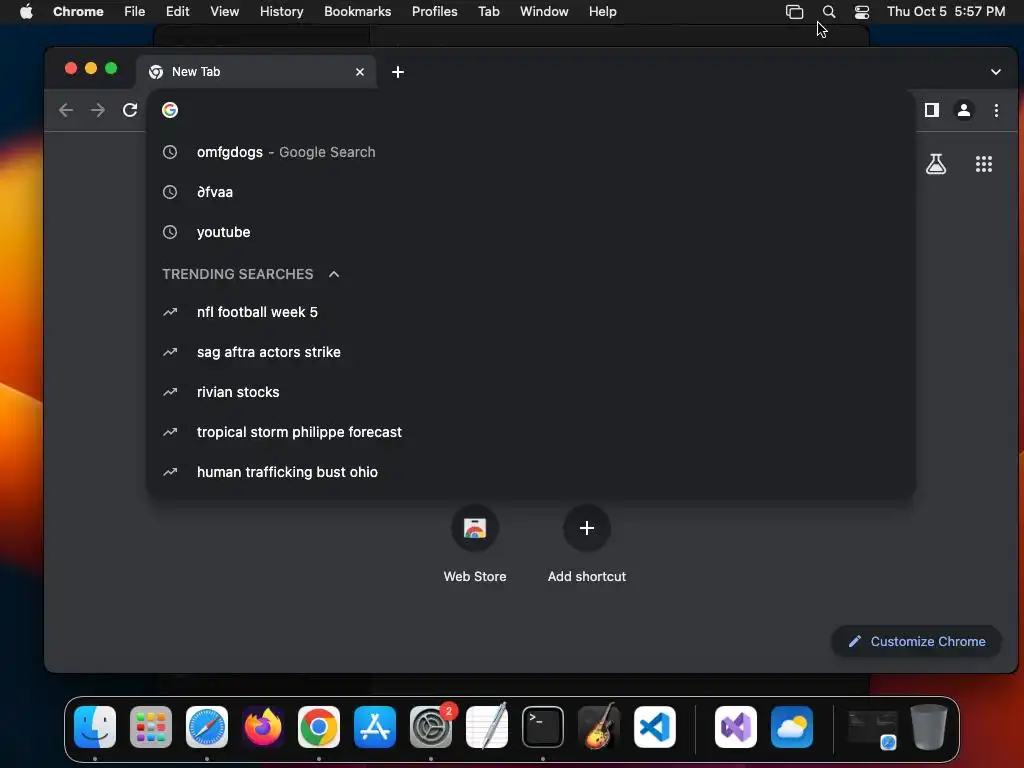Open the Apple menu

26,12
